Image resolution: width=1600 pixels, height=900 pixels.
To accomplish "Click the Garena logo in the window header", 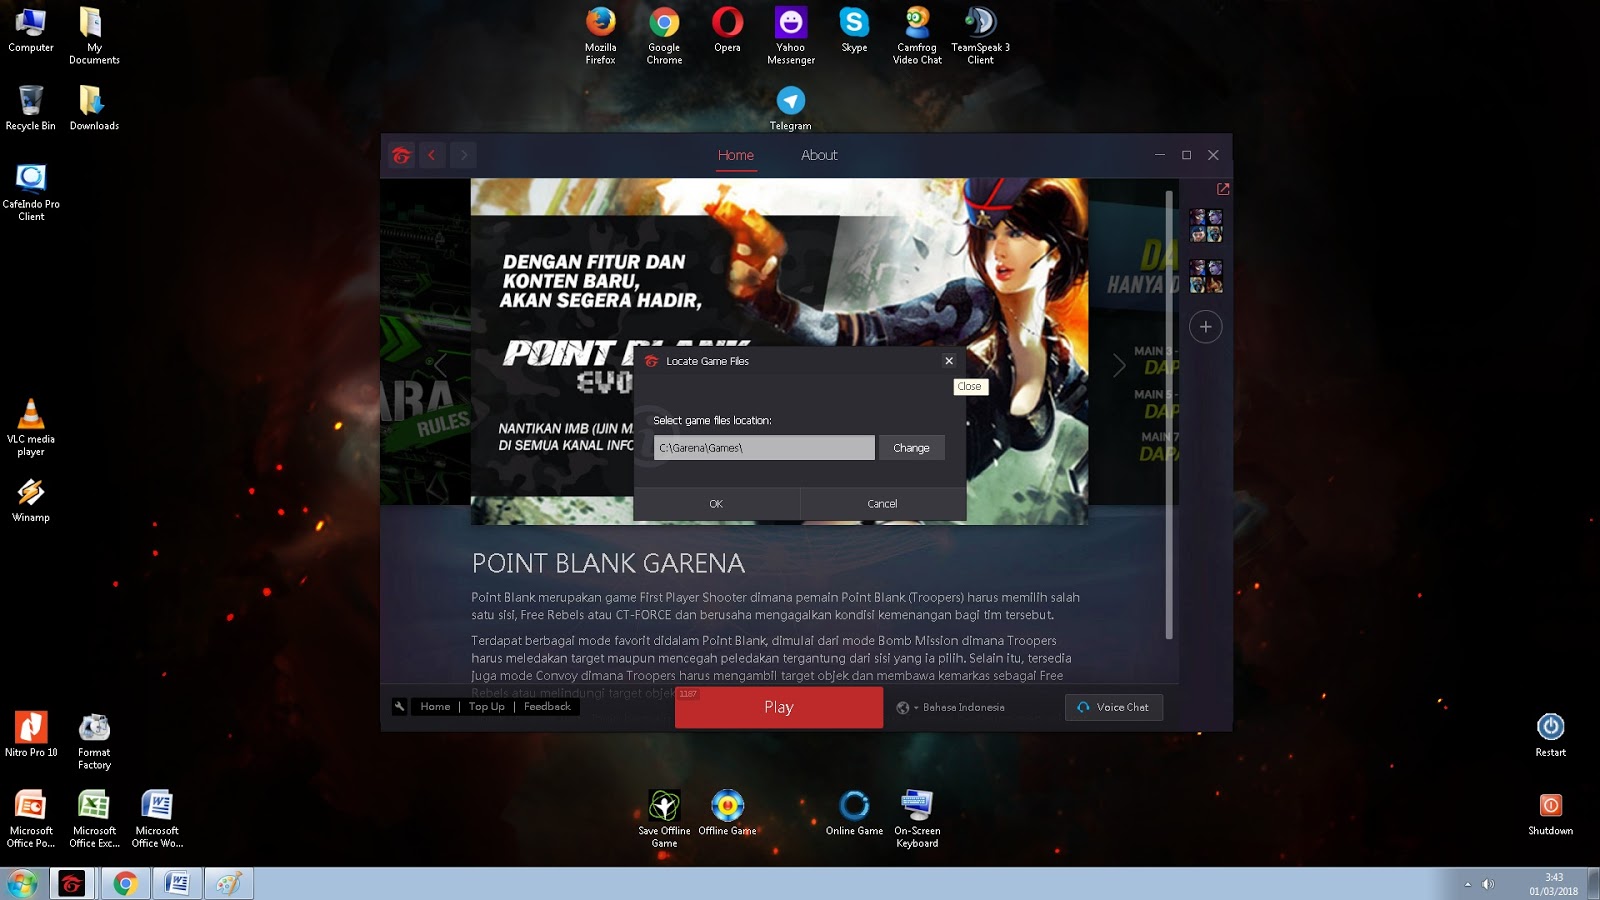I will coord(401,155).
